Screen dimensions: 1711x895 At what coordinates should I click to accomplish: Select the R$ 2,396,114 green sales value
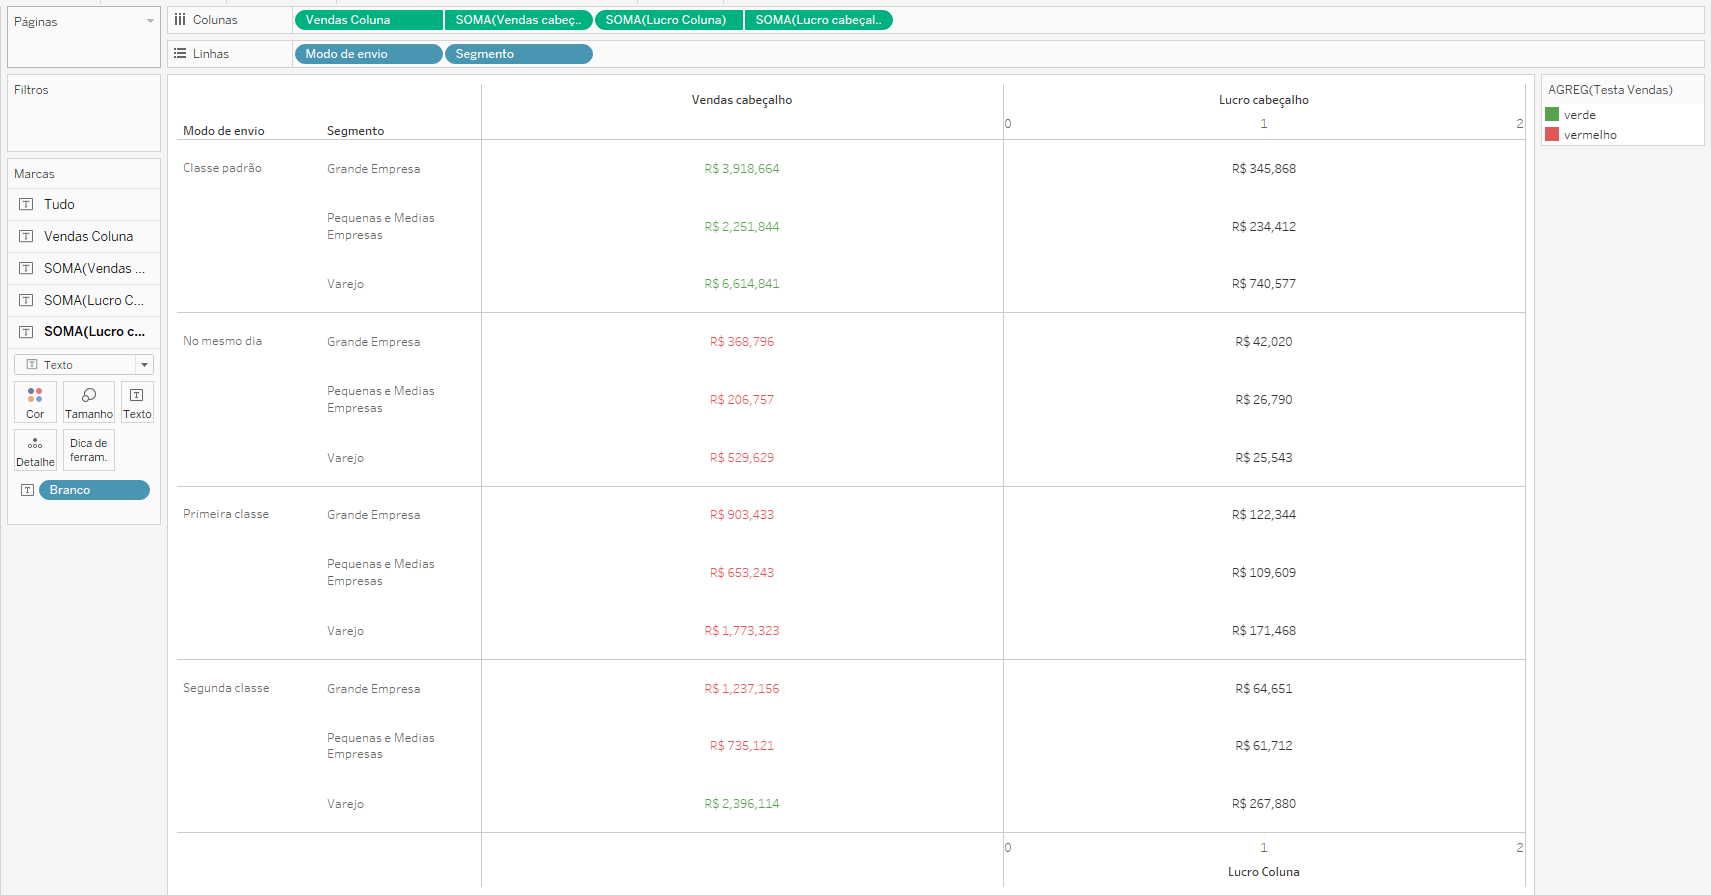[742, 804]
